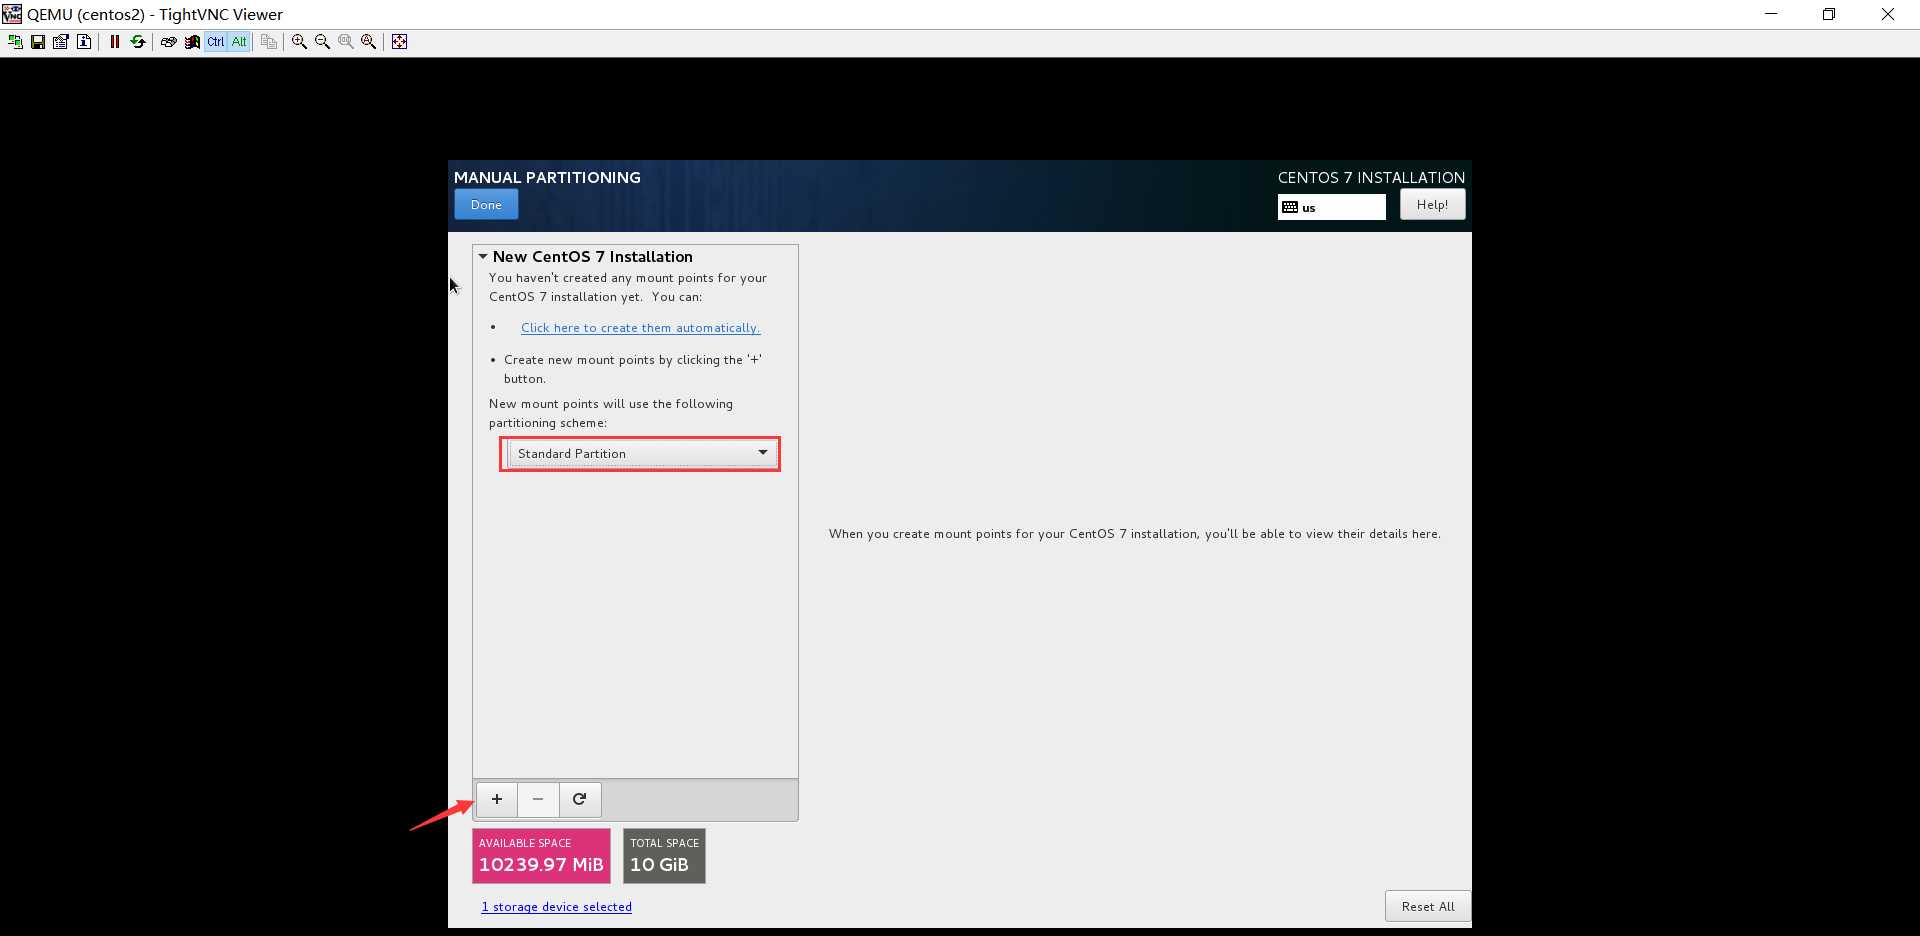Toggle the Full screen icon
This screenshot has width=1920, height=936.
coord(400,42)
